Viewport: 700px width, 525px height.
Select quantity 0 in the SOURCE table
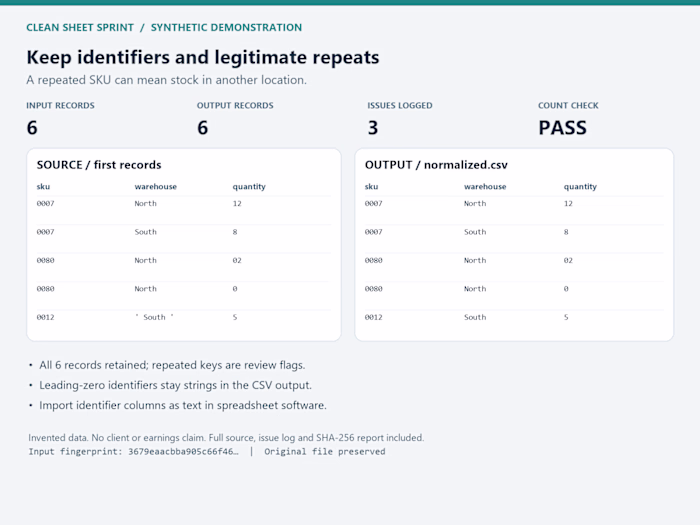click(235, 289)
